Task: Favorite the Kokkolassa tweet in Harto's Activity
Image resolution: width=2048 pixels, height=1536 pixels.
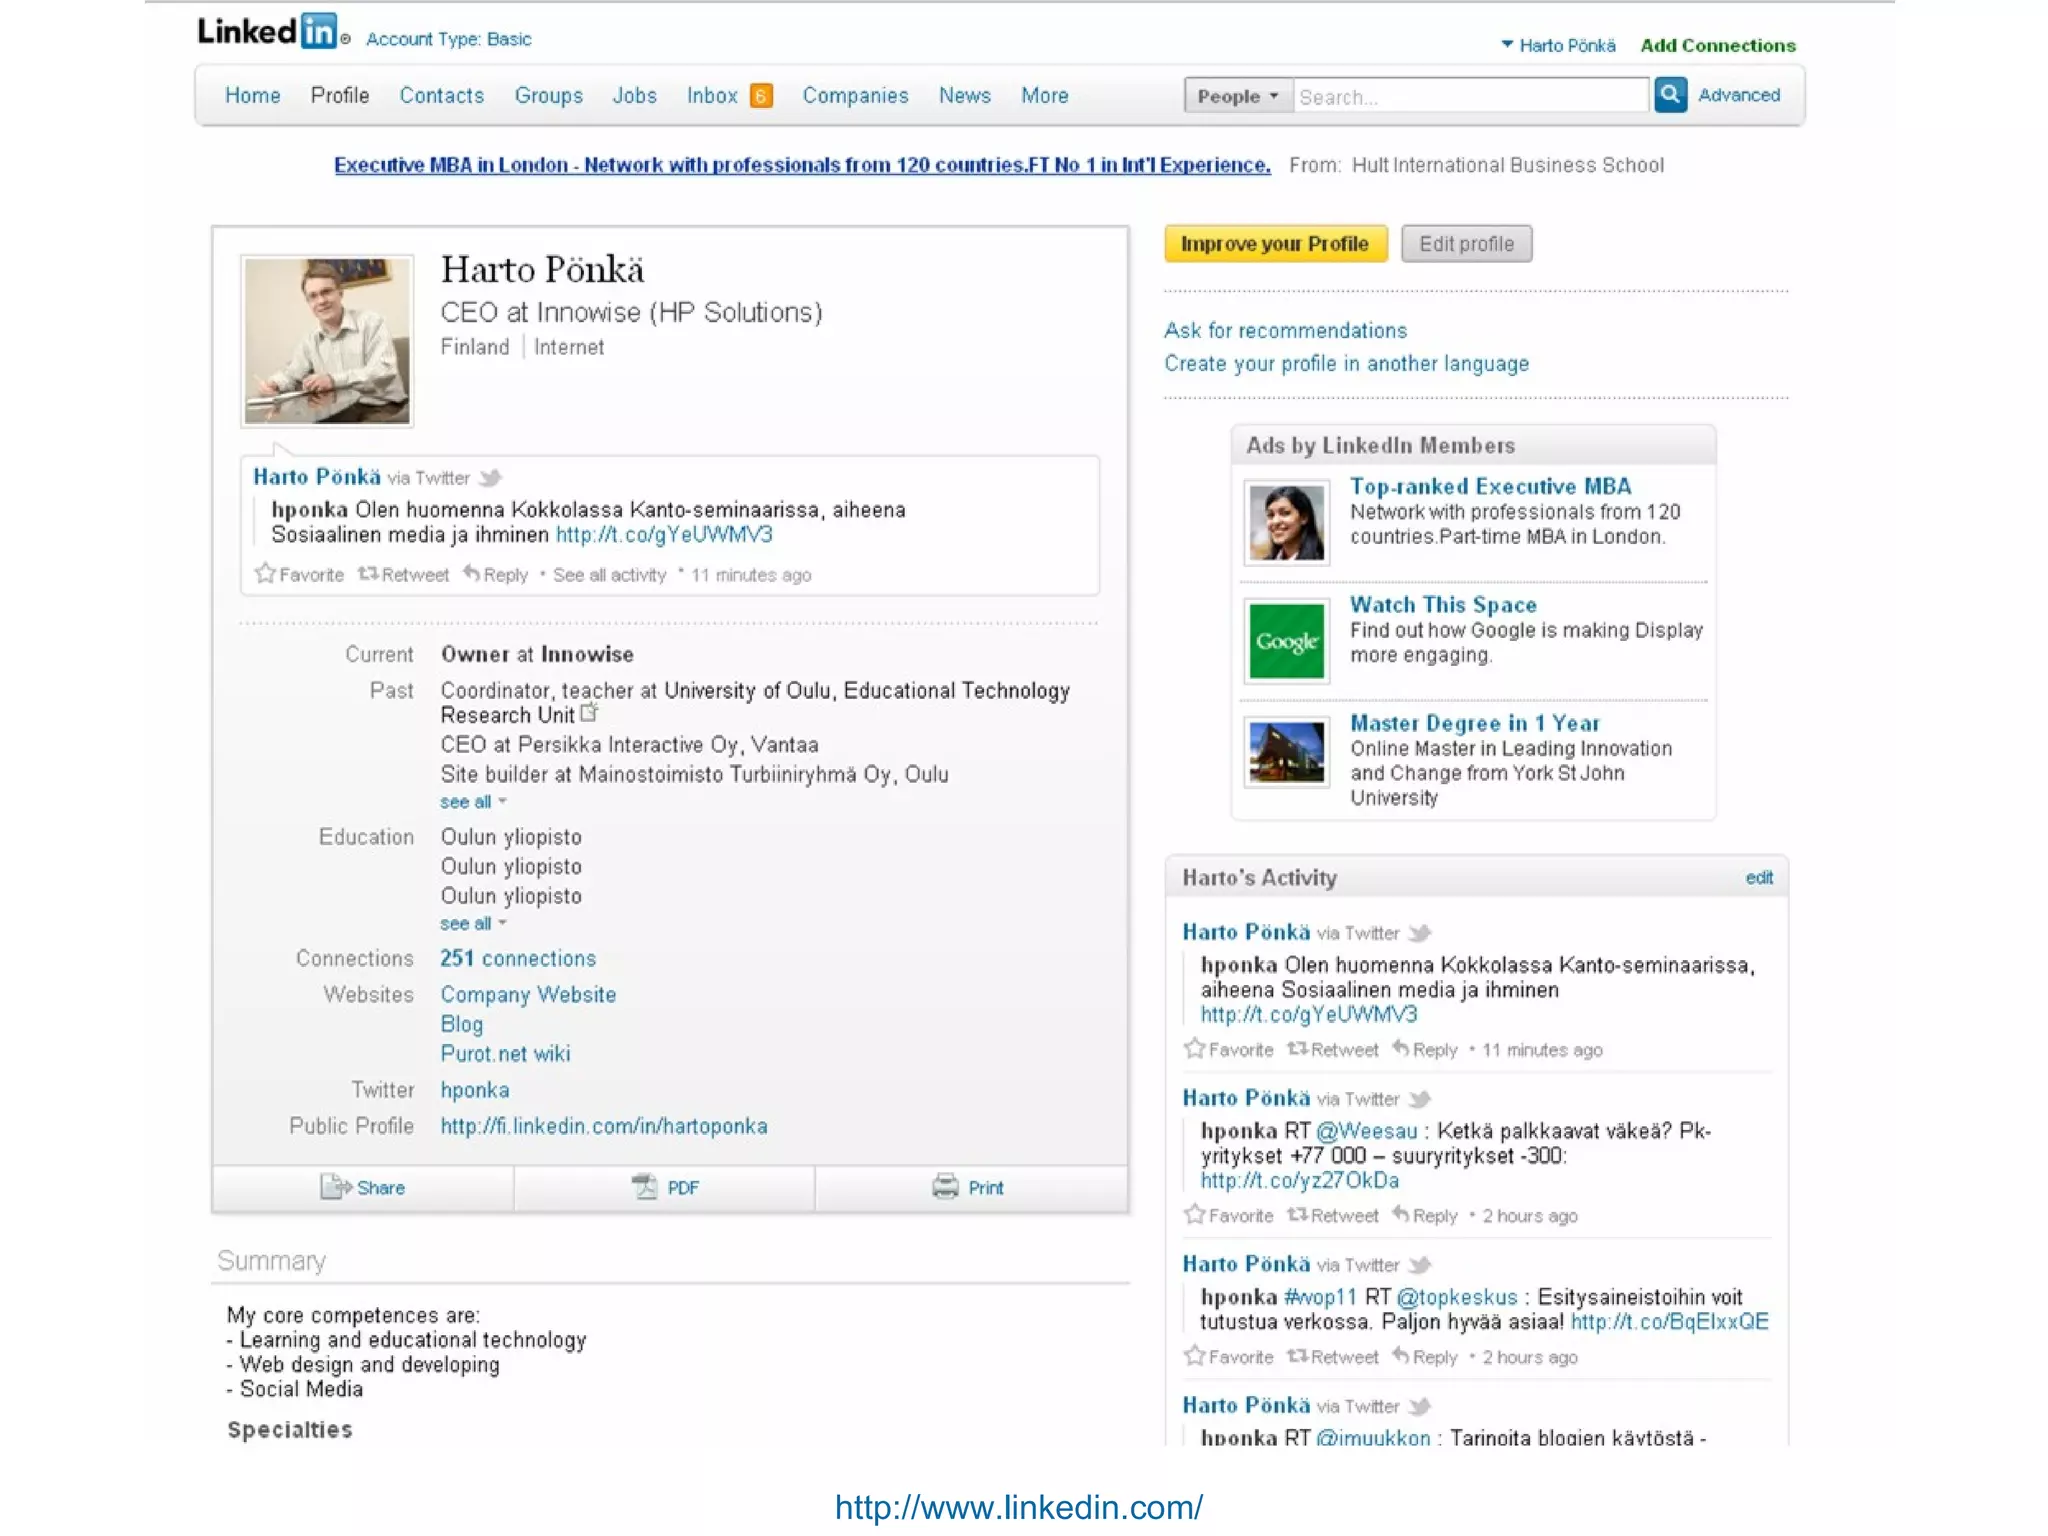Action: click(1228, 1049)
